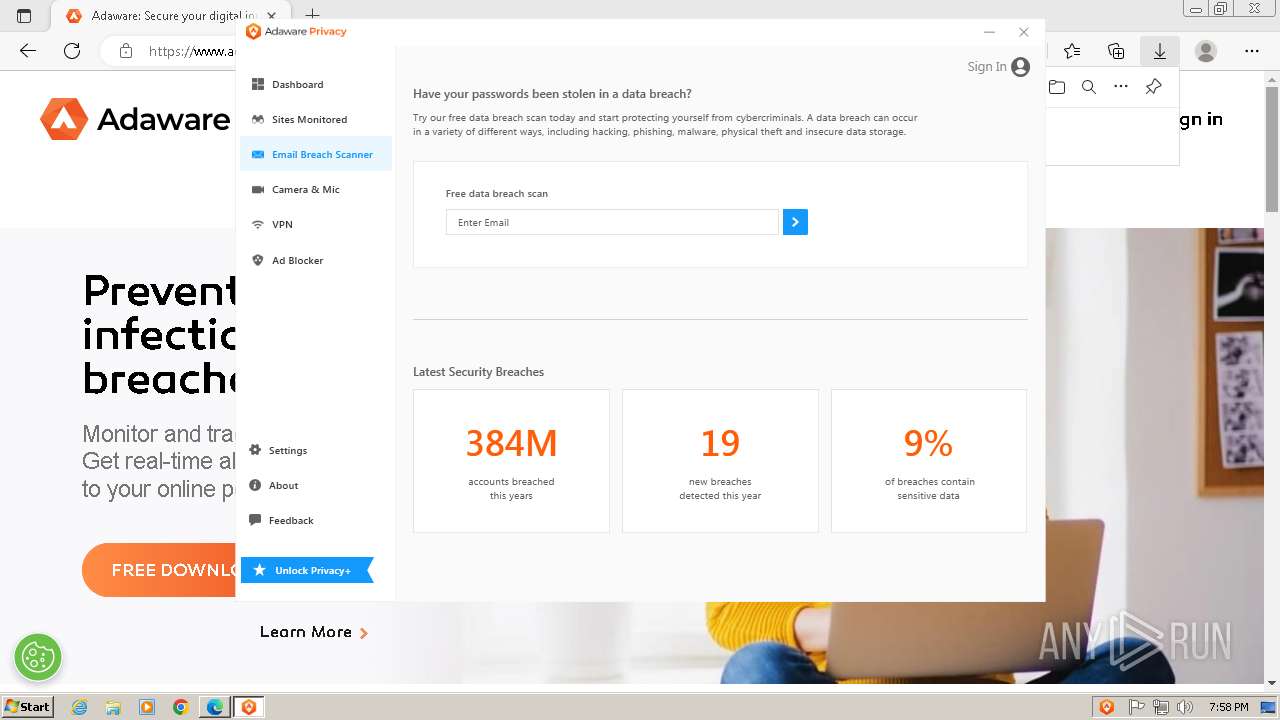The height and width of the screenshot is (720, 1280).
Task: Click the Email Breach Scanner envelope icon
Action: tap(258, 154)
